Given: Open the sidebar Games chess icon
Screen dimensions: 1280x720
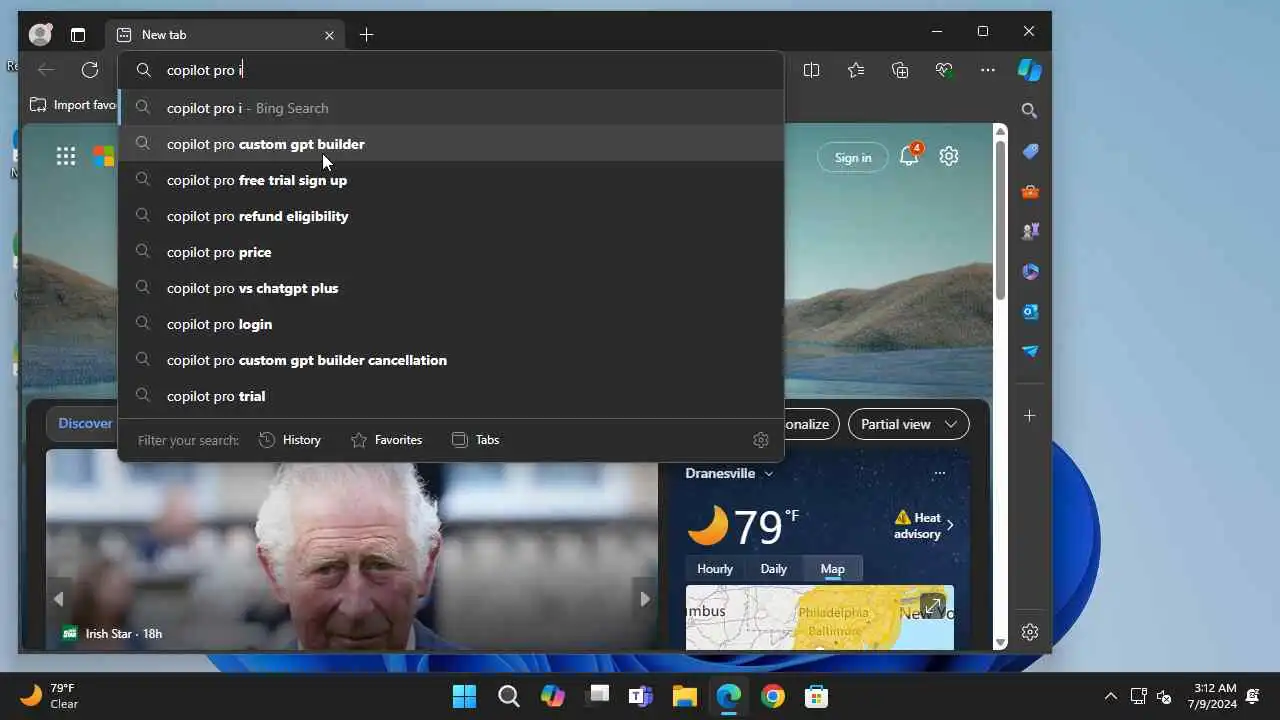Looking at the screenshot, I should click(x=1030, y=231).
